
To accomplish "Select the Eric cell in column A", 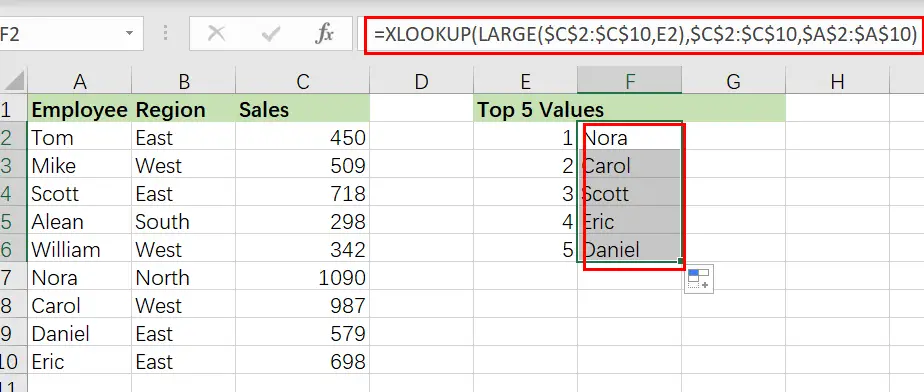I will [80, 360].
